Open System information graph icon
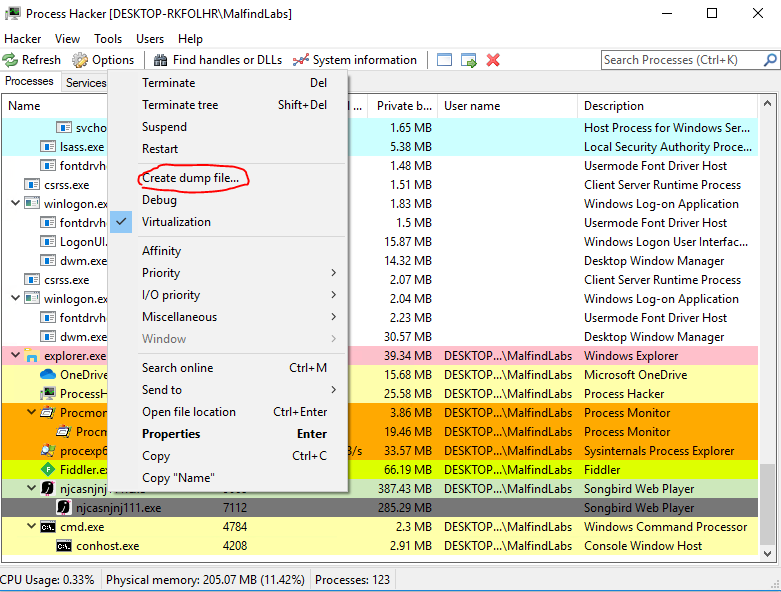The width and height of the screenshot is (781, 592). pyautogui.click(x=300, y=60)
